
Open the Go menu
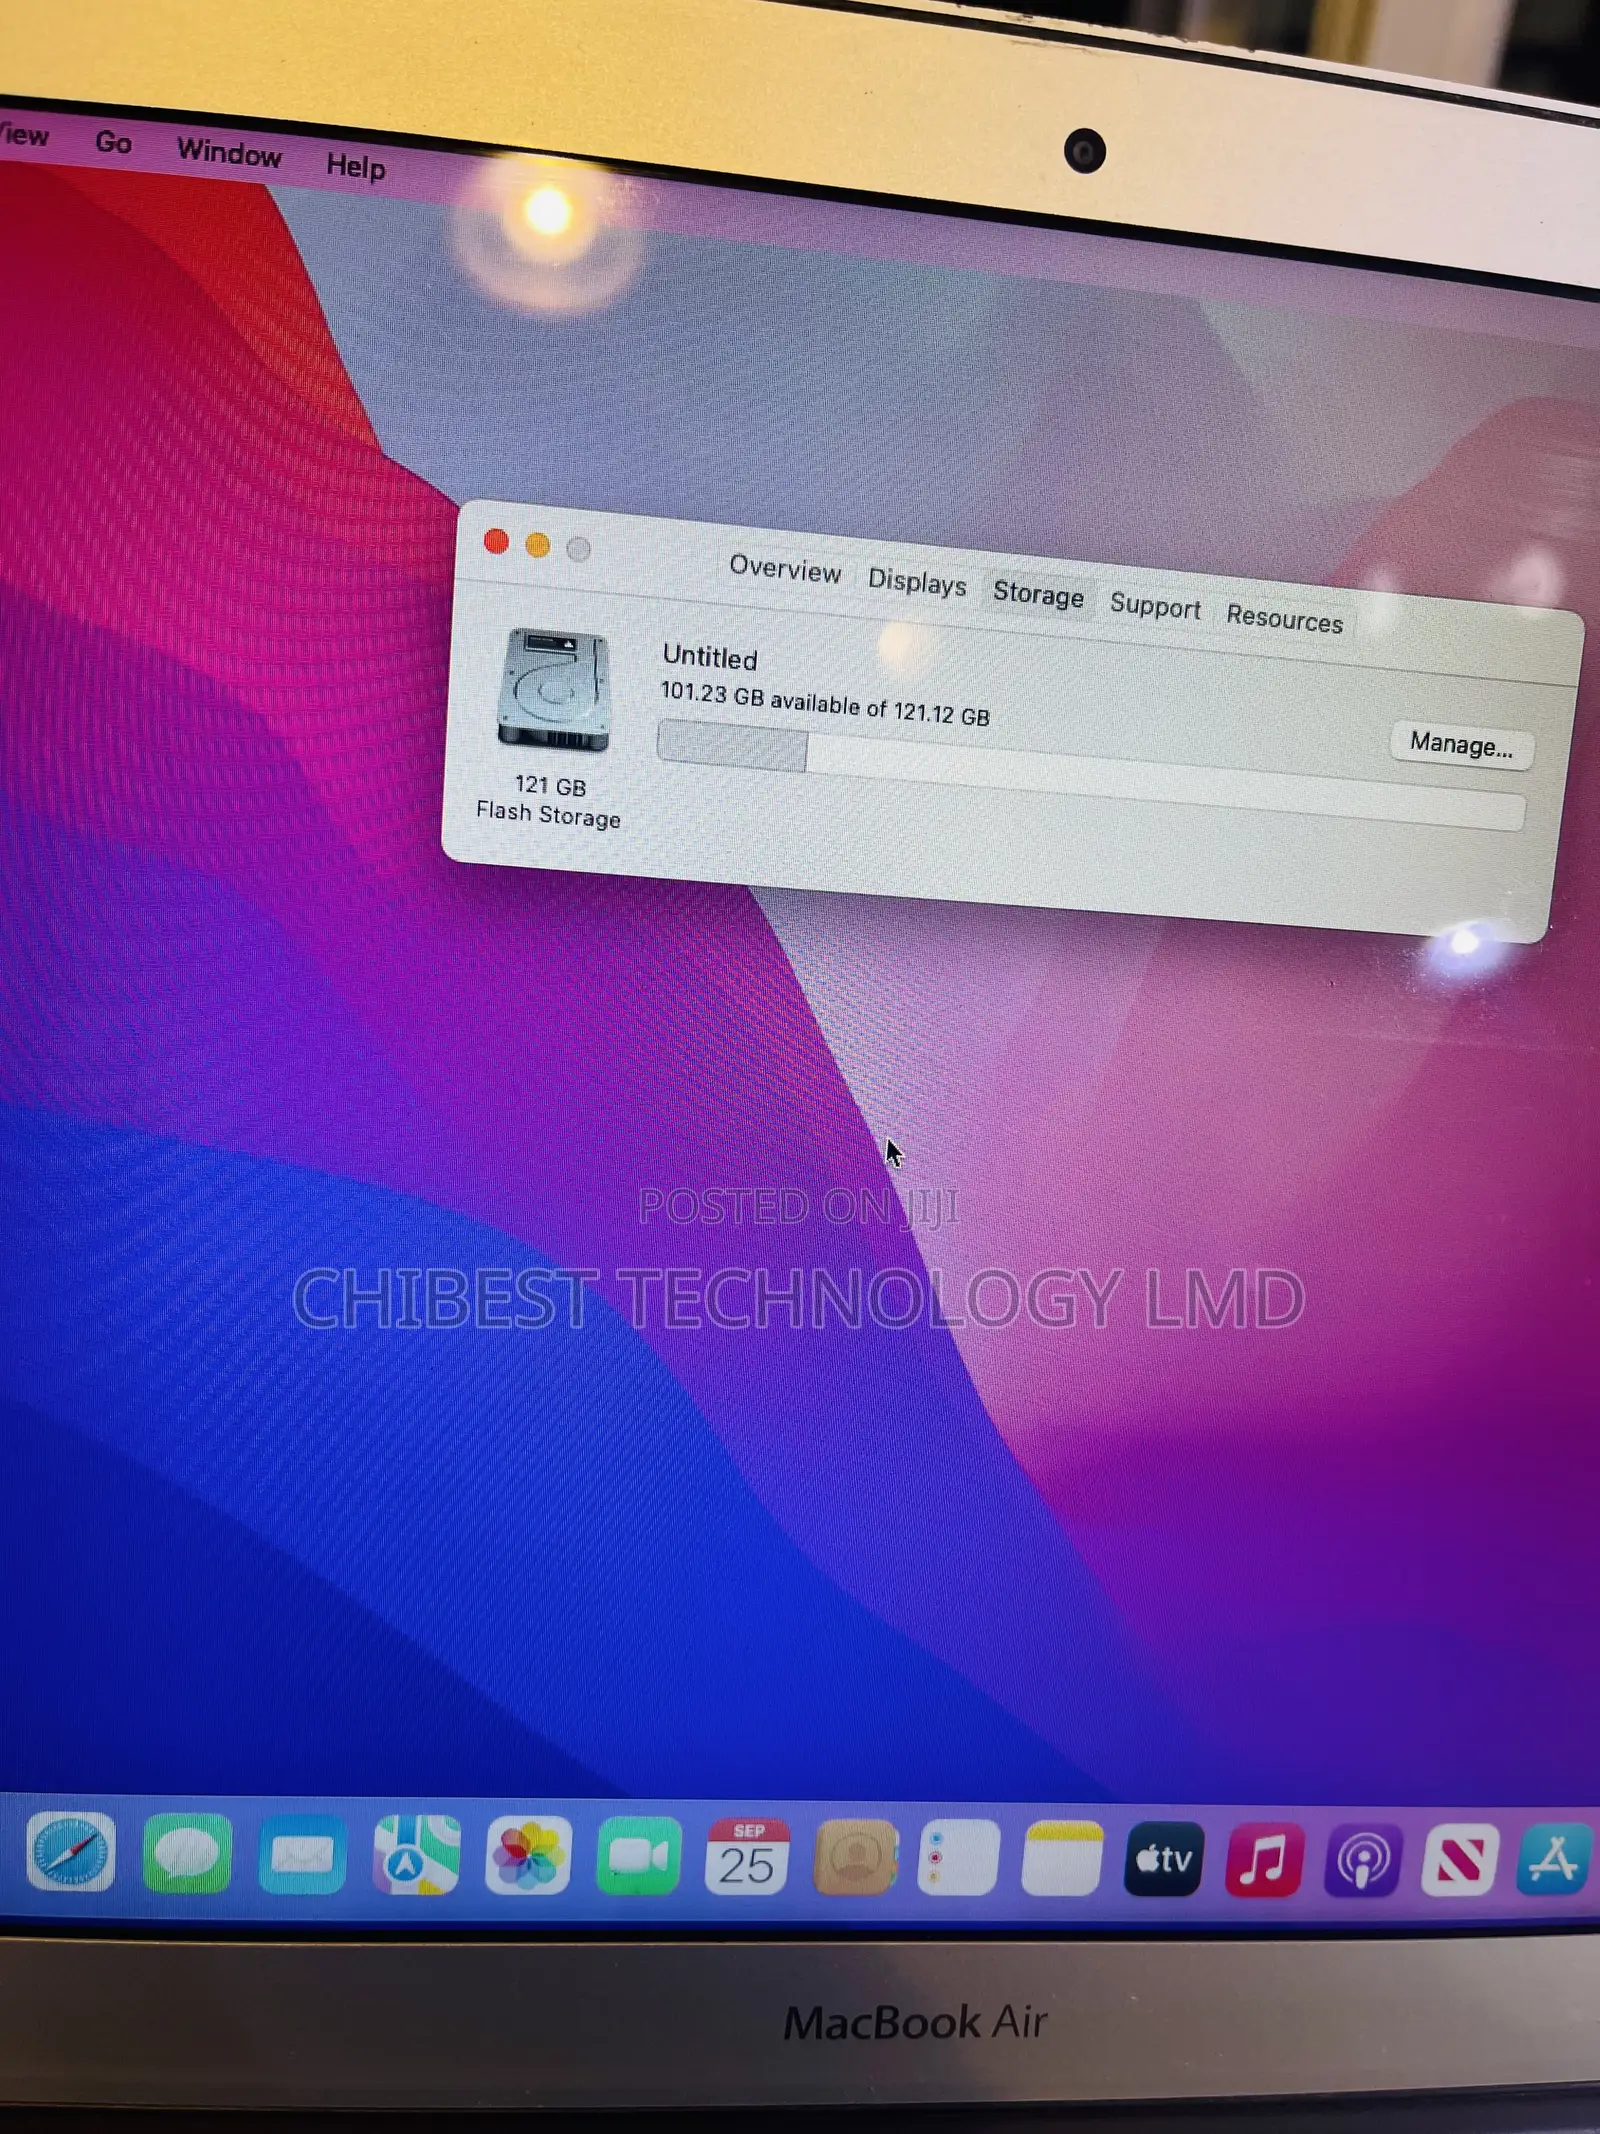click(x=113, y=142)
